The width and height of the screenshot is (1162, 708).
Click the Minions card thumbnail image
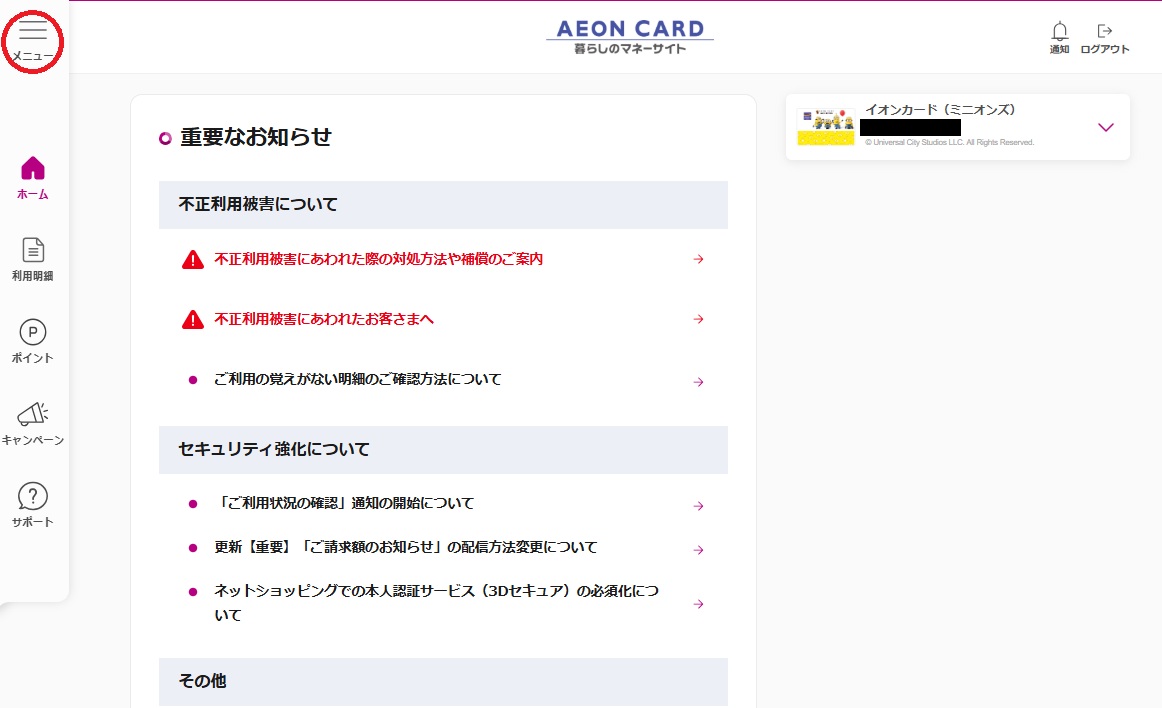point(826,127)
